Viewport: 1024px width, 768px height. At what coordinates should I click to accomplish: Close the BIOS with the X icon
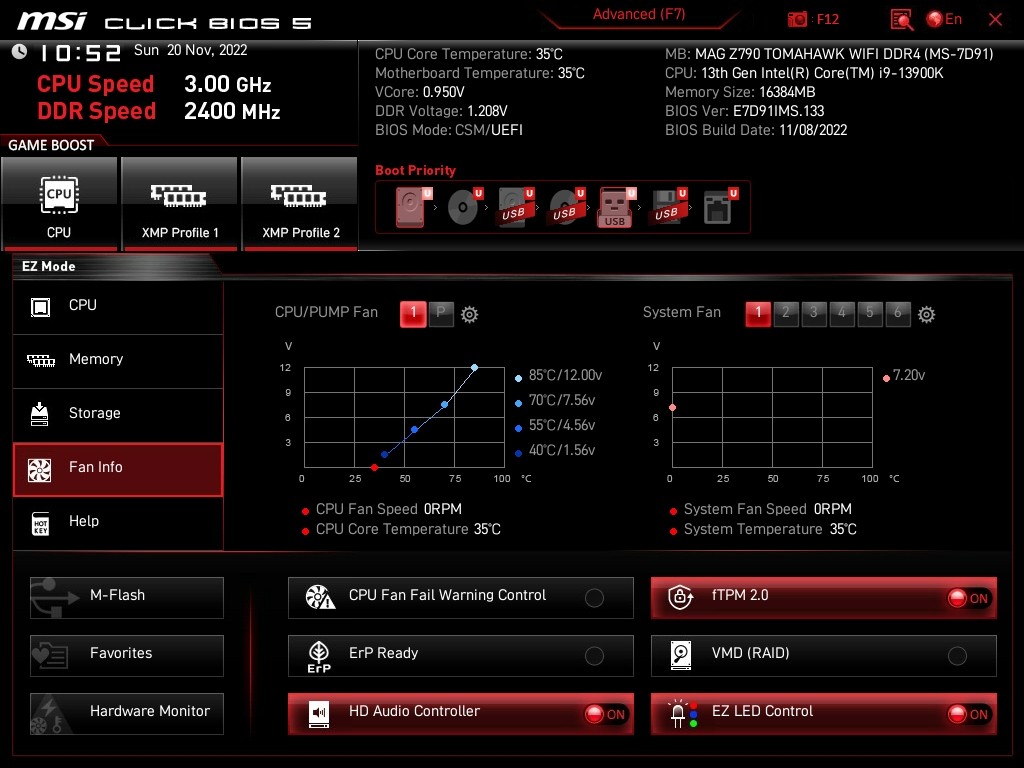click(995, 20)
